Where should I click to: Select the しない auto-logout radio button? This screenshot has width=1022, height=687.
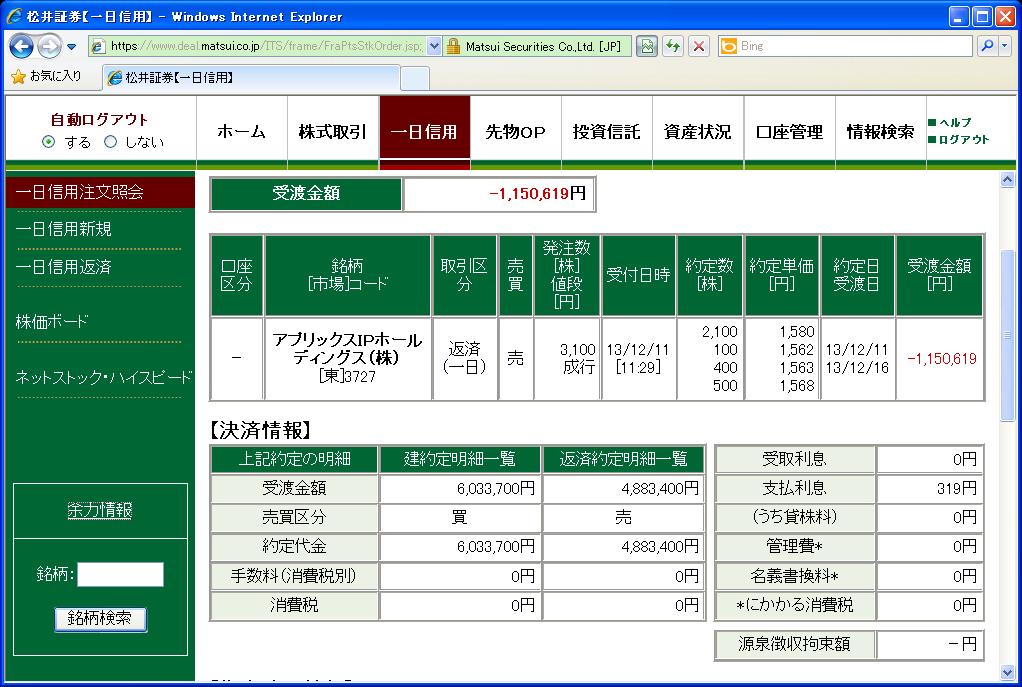point(111,141)
